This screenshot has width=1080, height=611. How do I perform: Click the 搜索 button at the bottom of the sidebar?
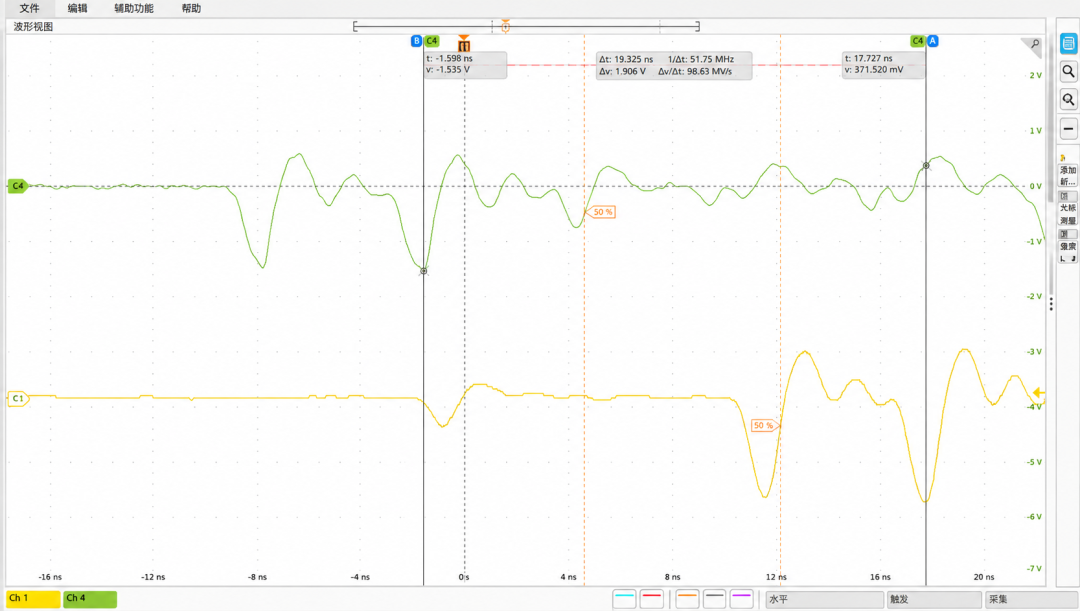click(x=1068, y=246)
